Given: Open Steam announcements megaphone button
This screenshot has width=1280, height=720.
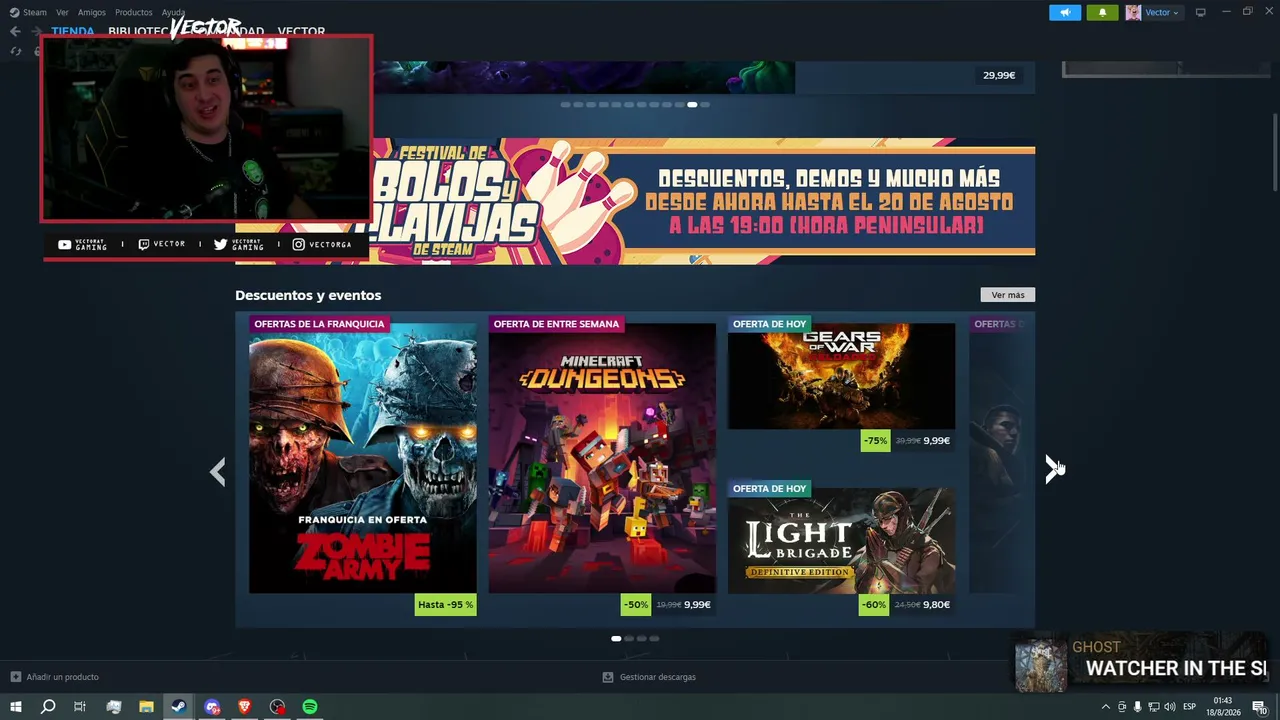Looking at the screenshot, I should point(1065,12).
